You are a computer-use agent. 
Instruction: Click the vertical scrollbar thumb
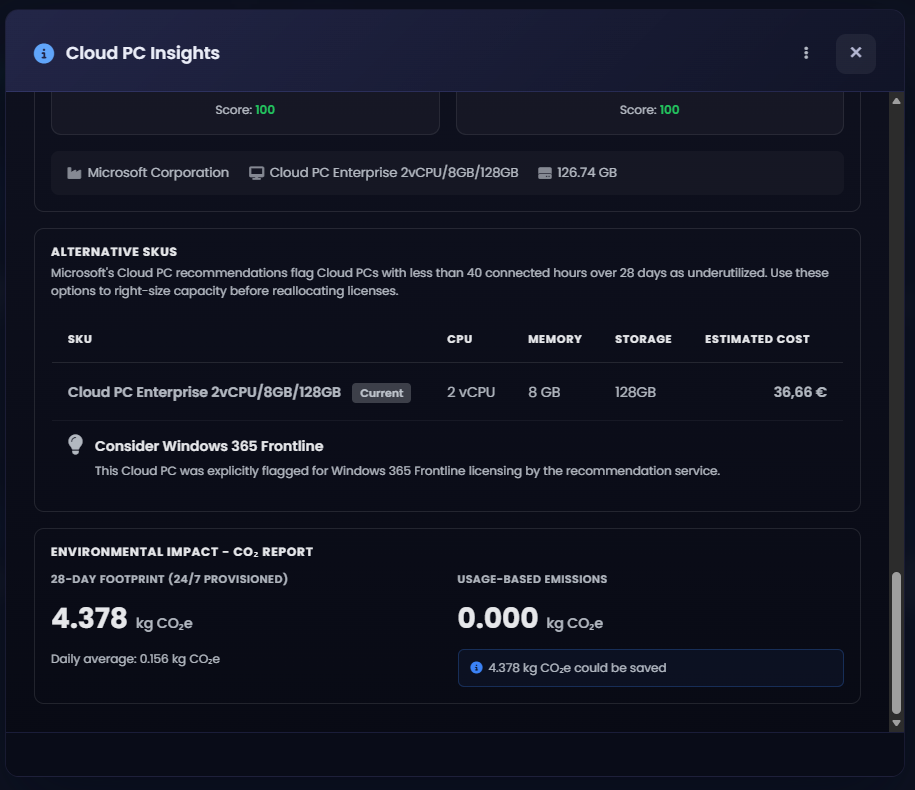pyautogui.click(x=896, y=643)
